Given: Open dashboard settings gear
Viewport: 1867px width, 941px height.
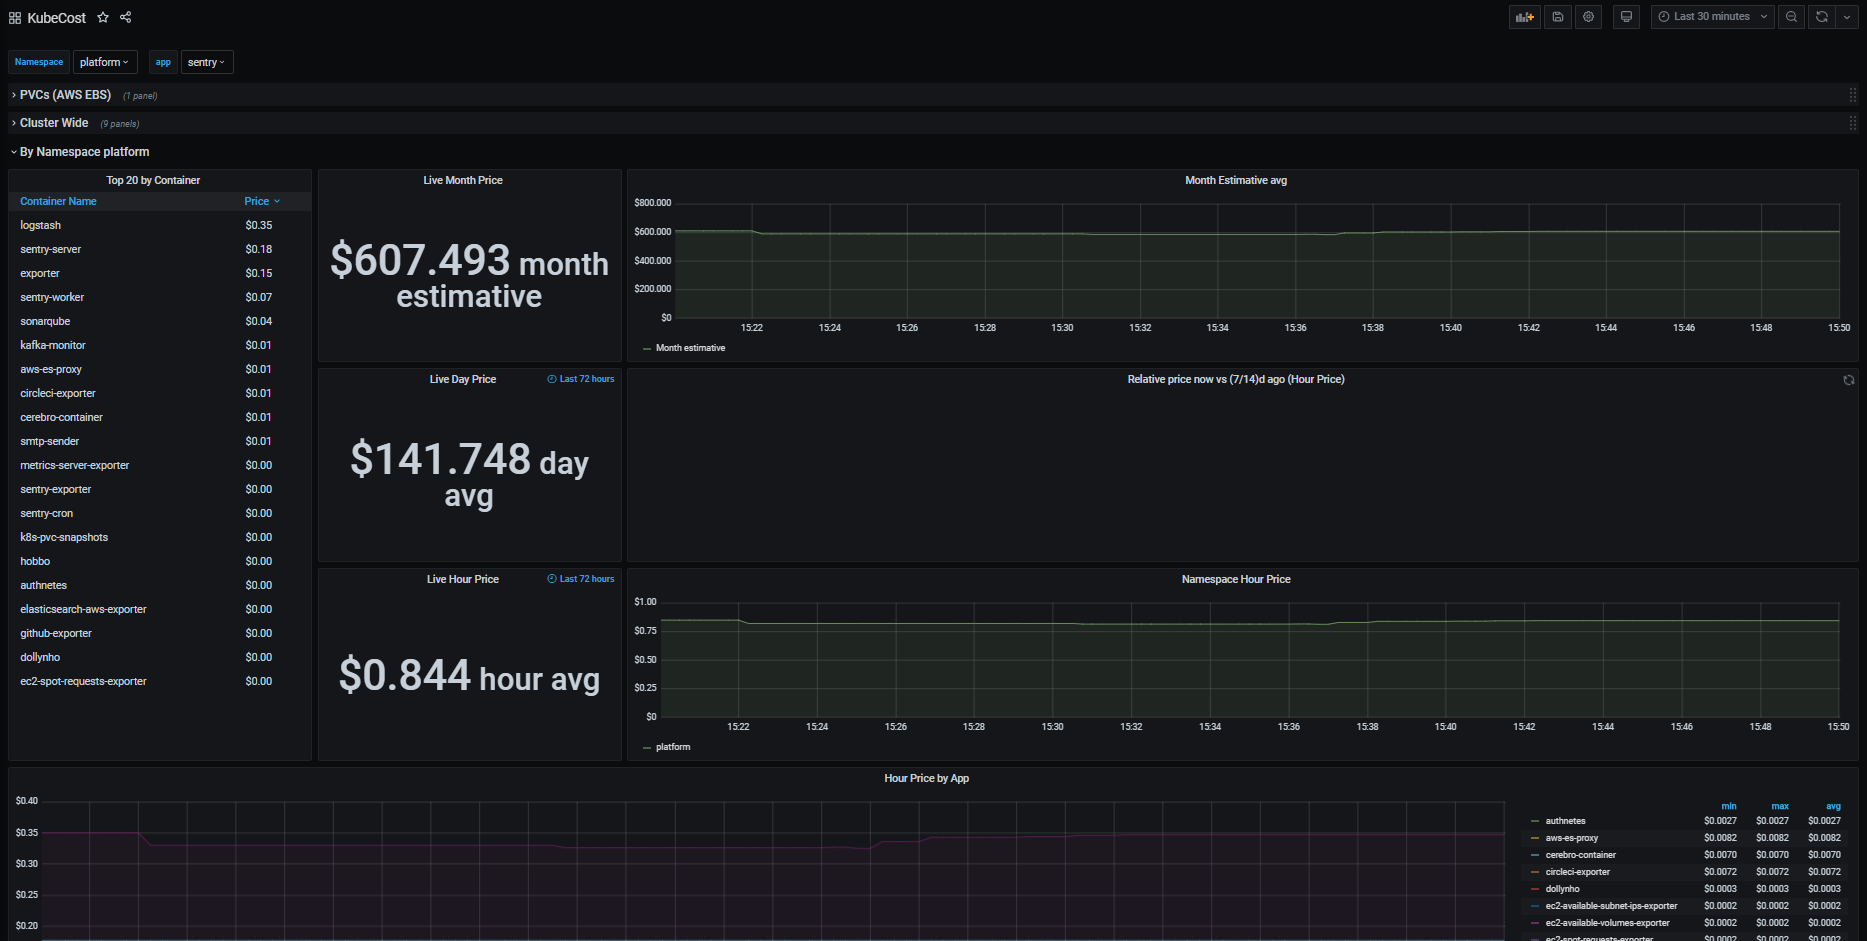Looking at the screenshot, I should 1588,17.
